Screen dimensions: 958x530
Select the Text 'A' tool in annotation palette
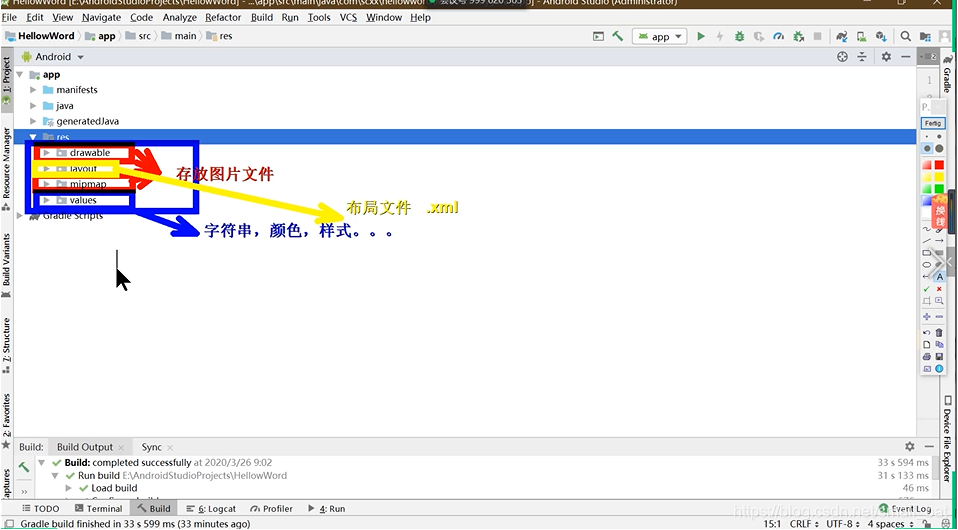pos(940,277)
